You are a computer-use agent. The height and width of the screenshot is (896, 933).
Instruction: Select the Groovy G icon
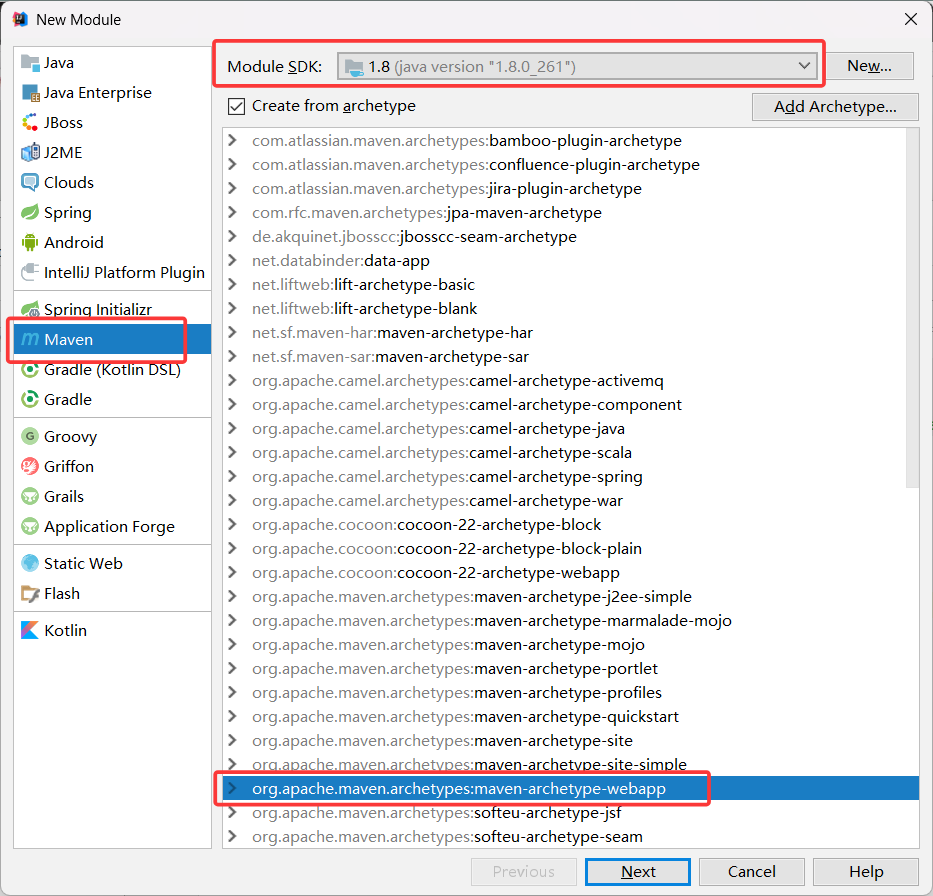coord(30,436)
